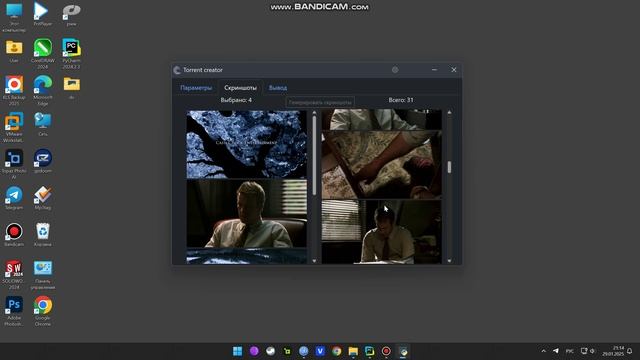Click the Torrent creator taskbar icon

[403, 351]
